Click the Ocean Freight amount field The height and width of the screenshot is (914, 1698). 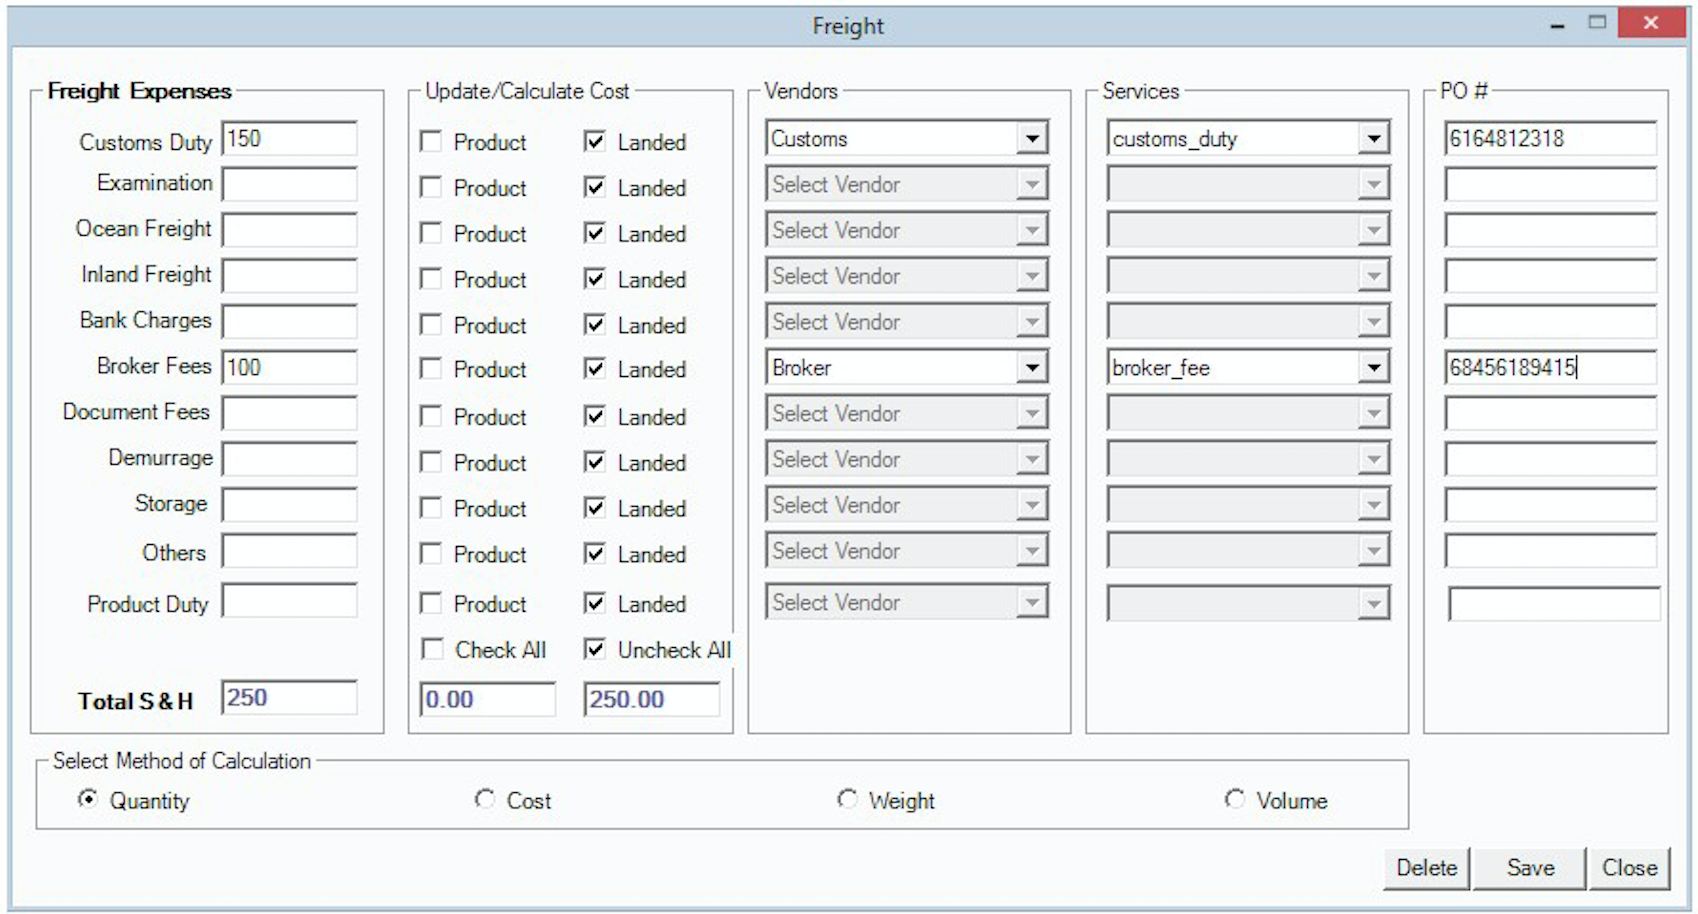289,230
